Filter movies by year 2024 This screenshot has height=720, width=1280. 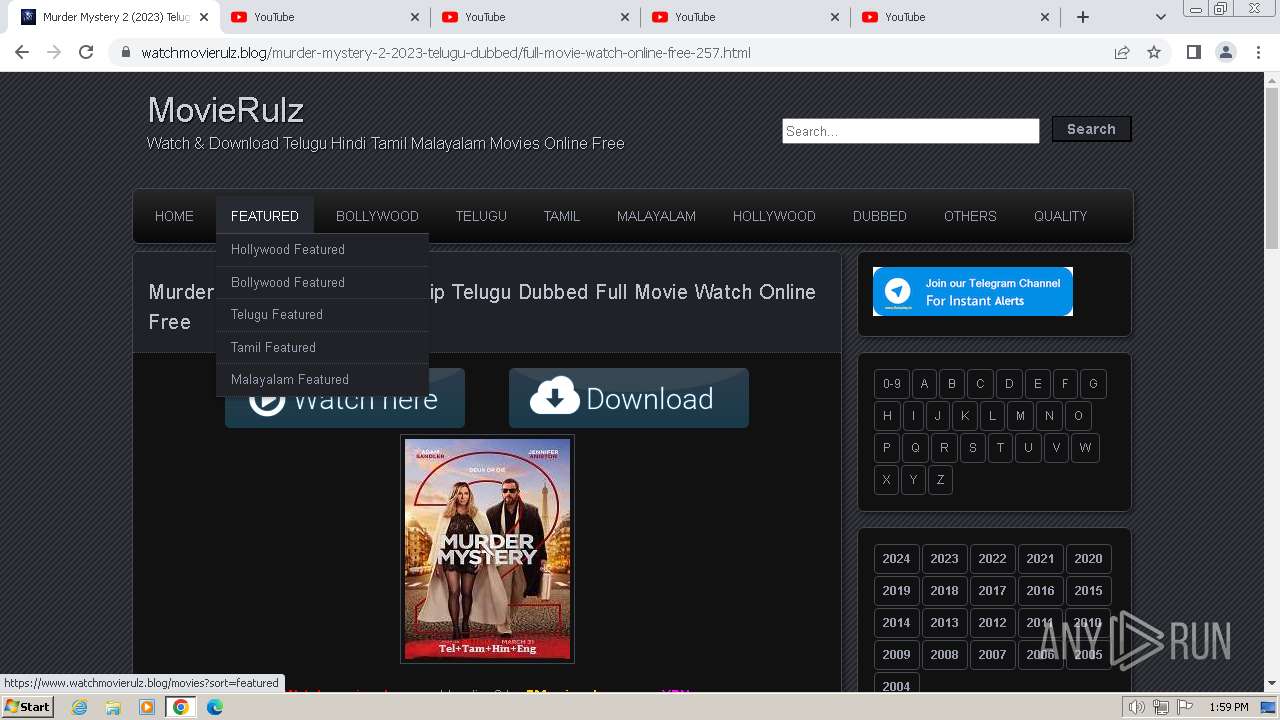896,559
